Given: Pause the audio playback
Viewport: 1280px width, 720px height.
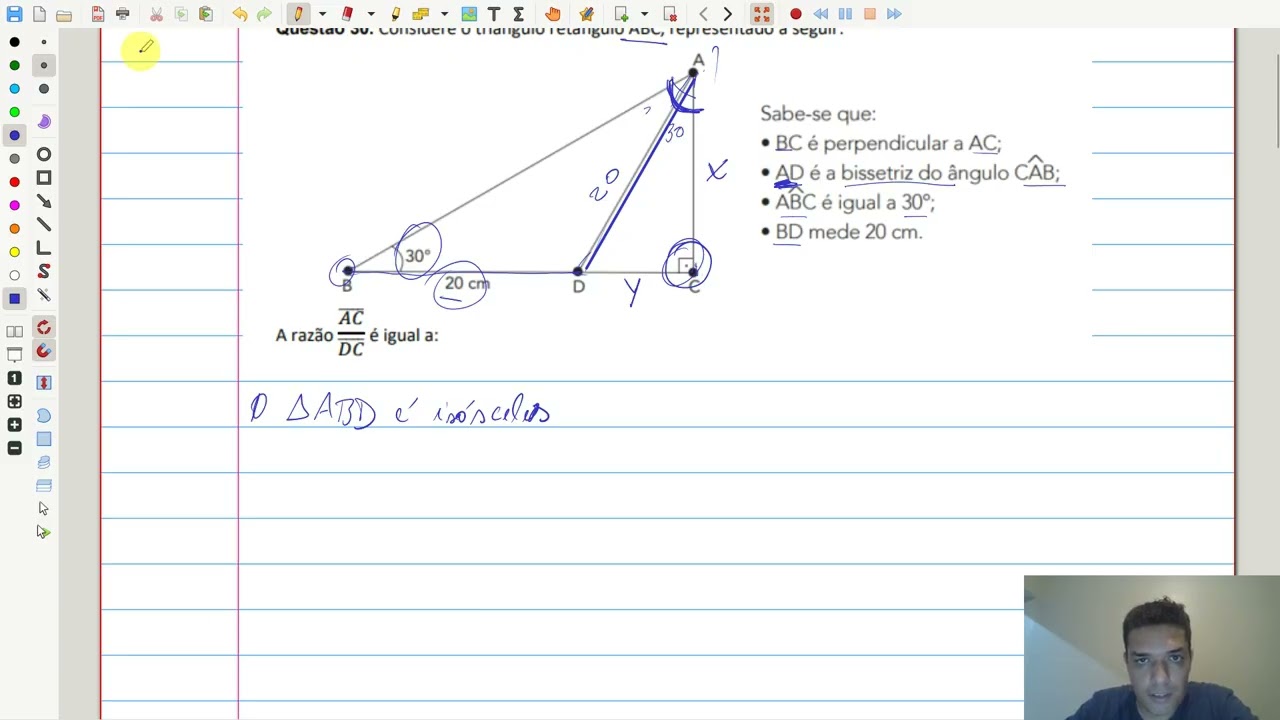Looking at the screenshot, I should point(845,14).
